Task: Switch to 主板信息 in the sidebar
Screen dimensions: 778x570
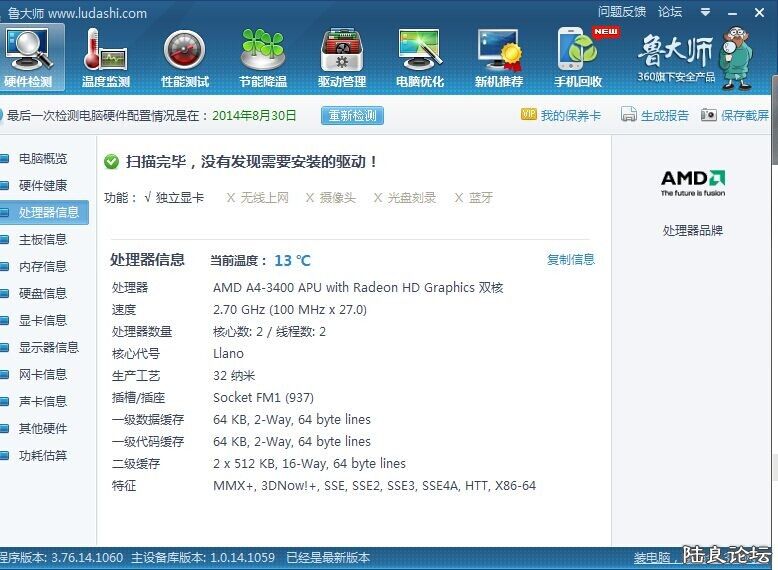Action: pos(43,239)
